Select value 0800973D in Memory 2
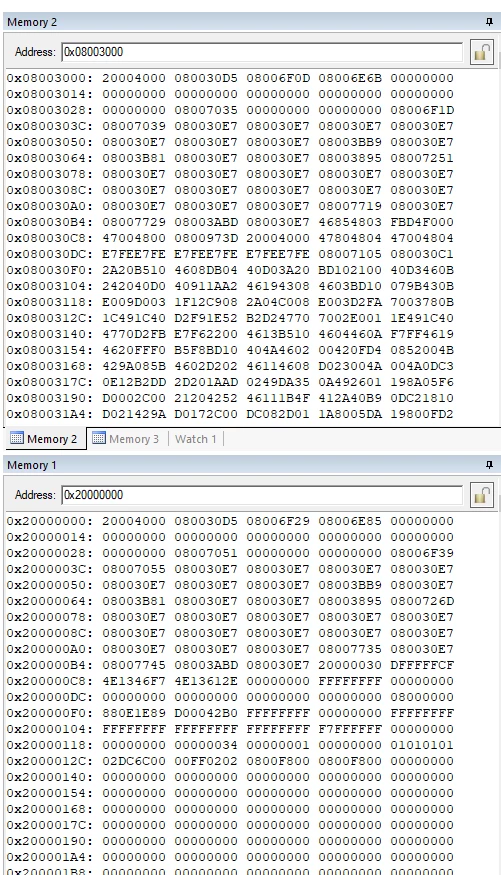501x875 pixels. tap(206, 238)
